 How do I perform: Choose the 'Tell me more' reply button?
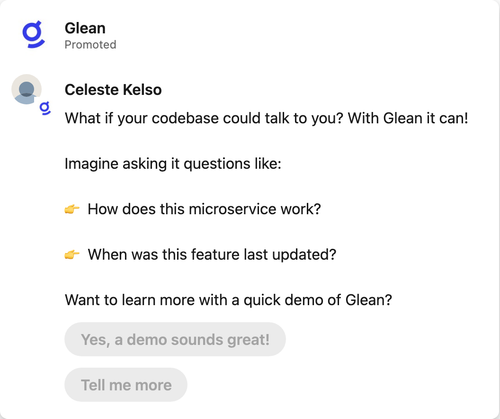click(x=126, y=385)
